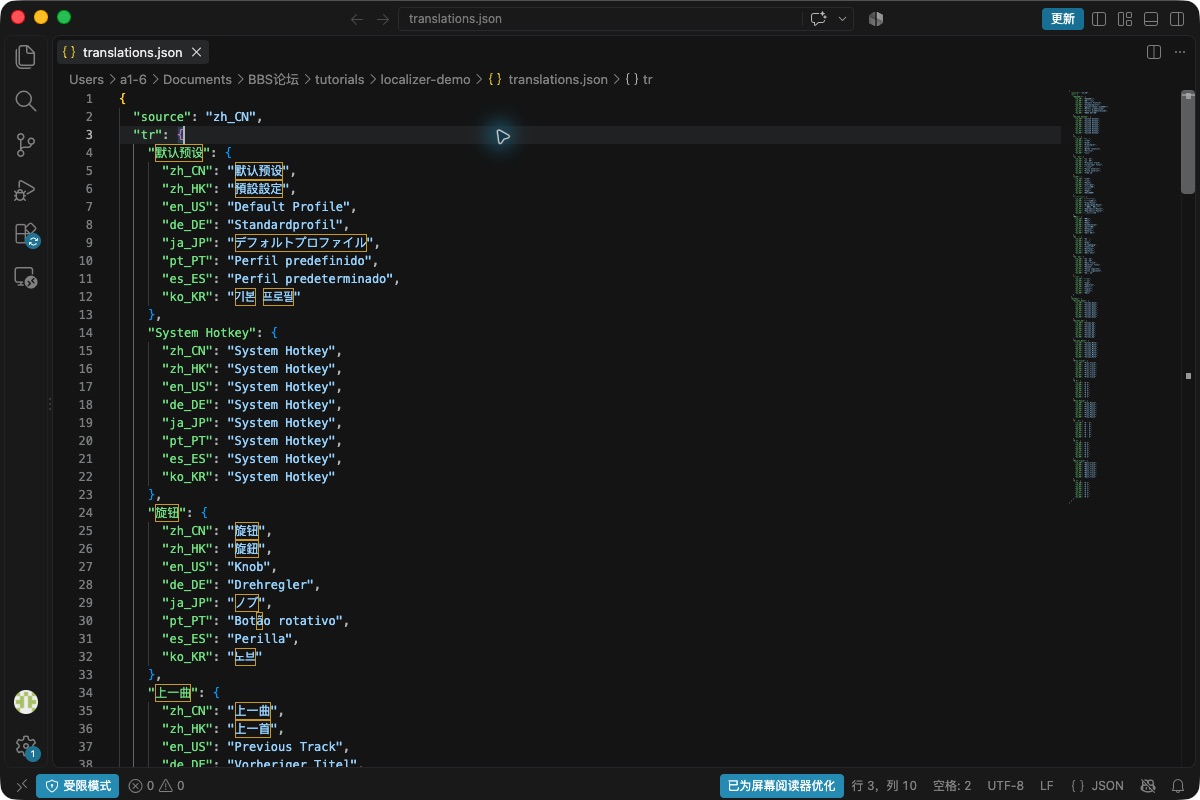Open the editor more actions menu
Viewport: 1200px width, 800px height.
coord(1178,52)
